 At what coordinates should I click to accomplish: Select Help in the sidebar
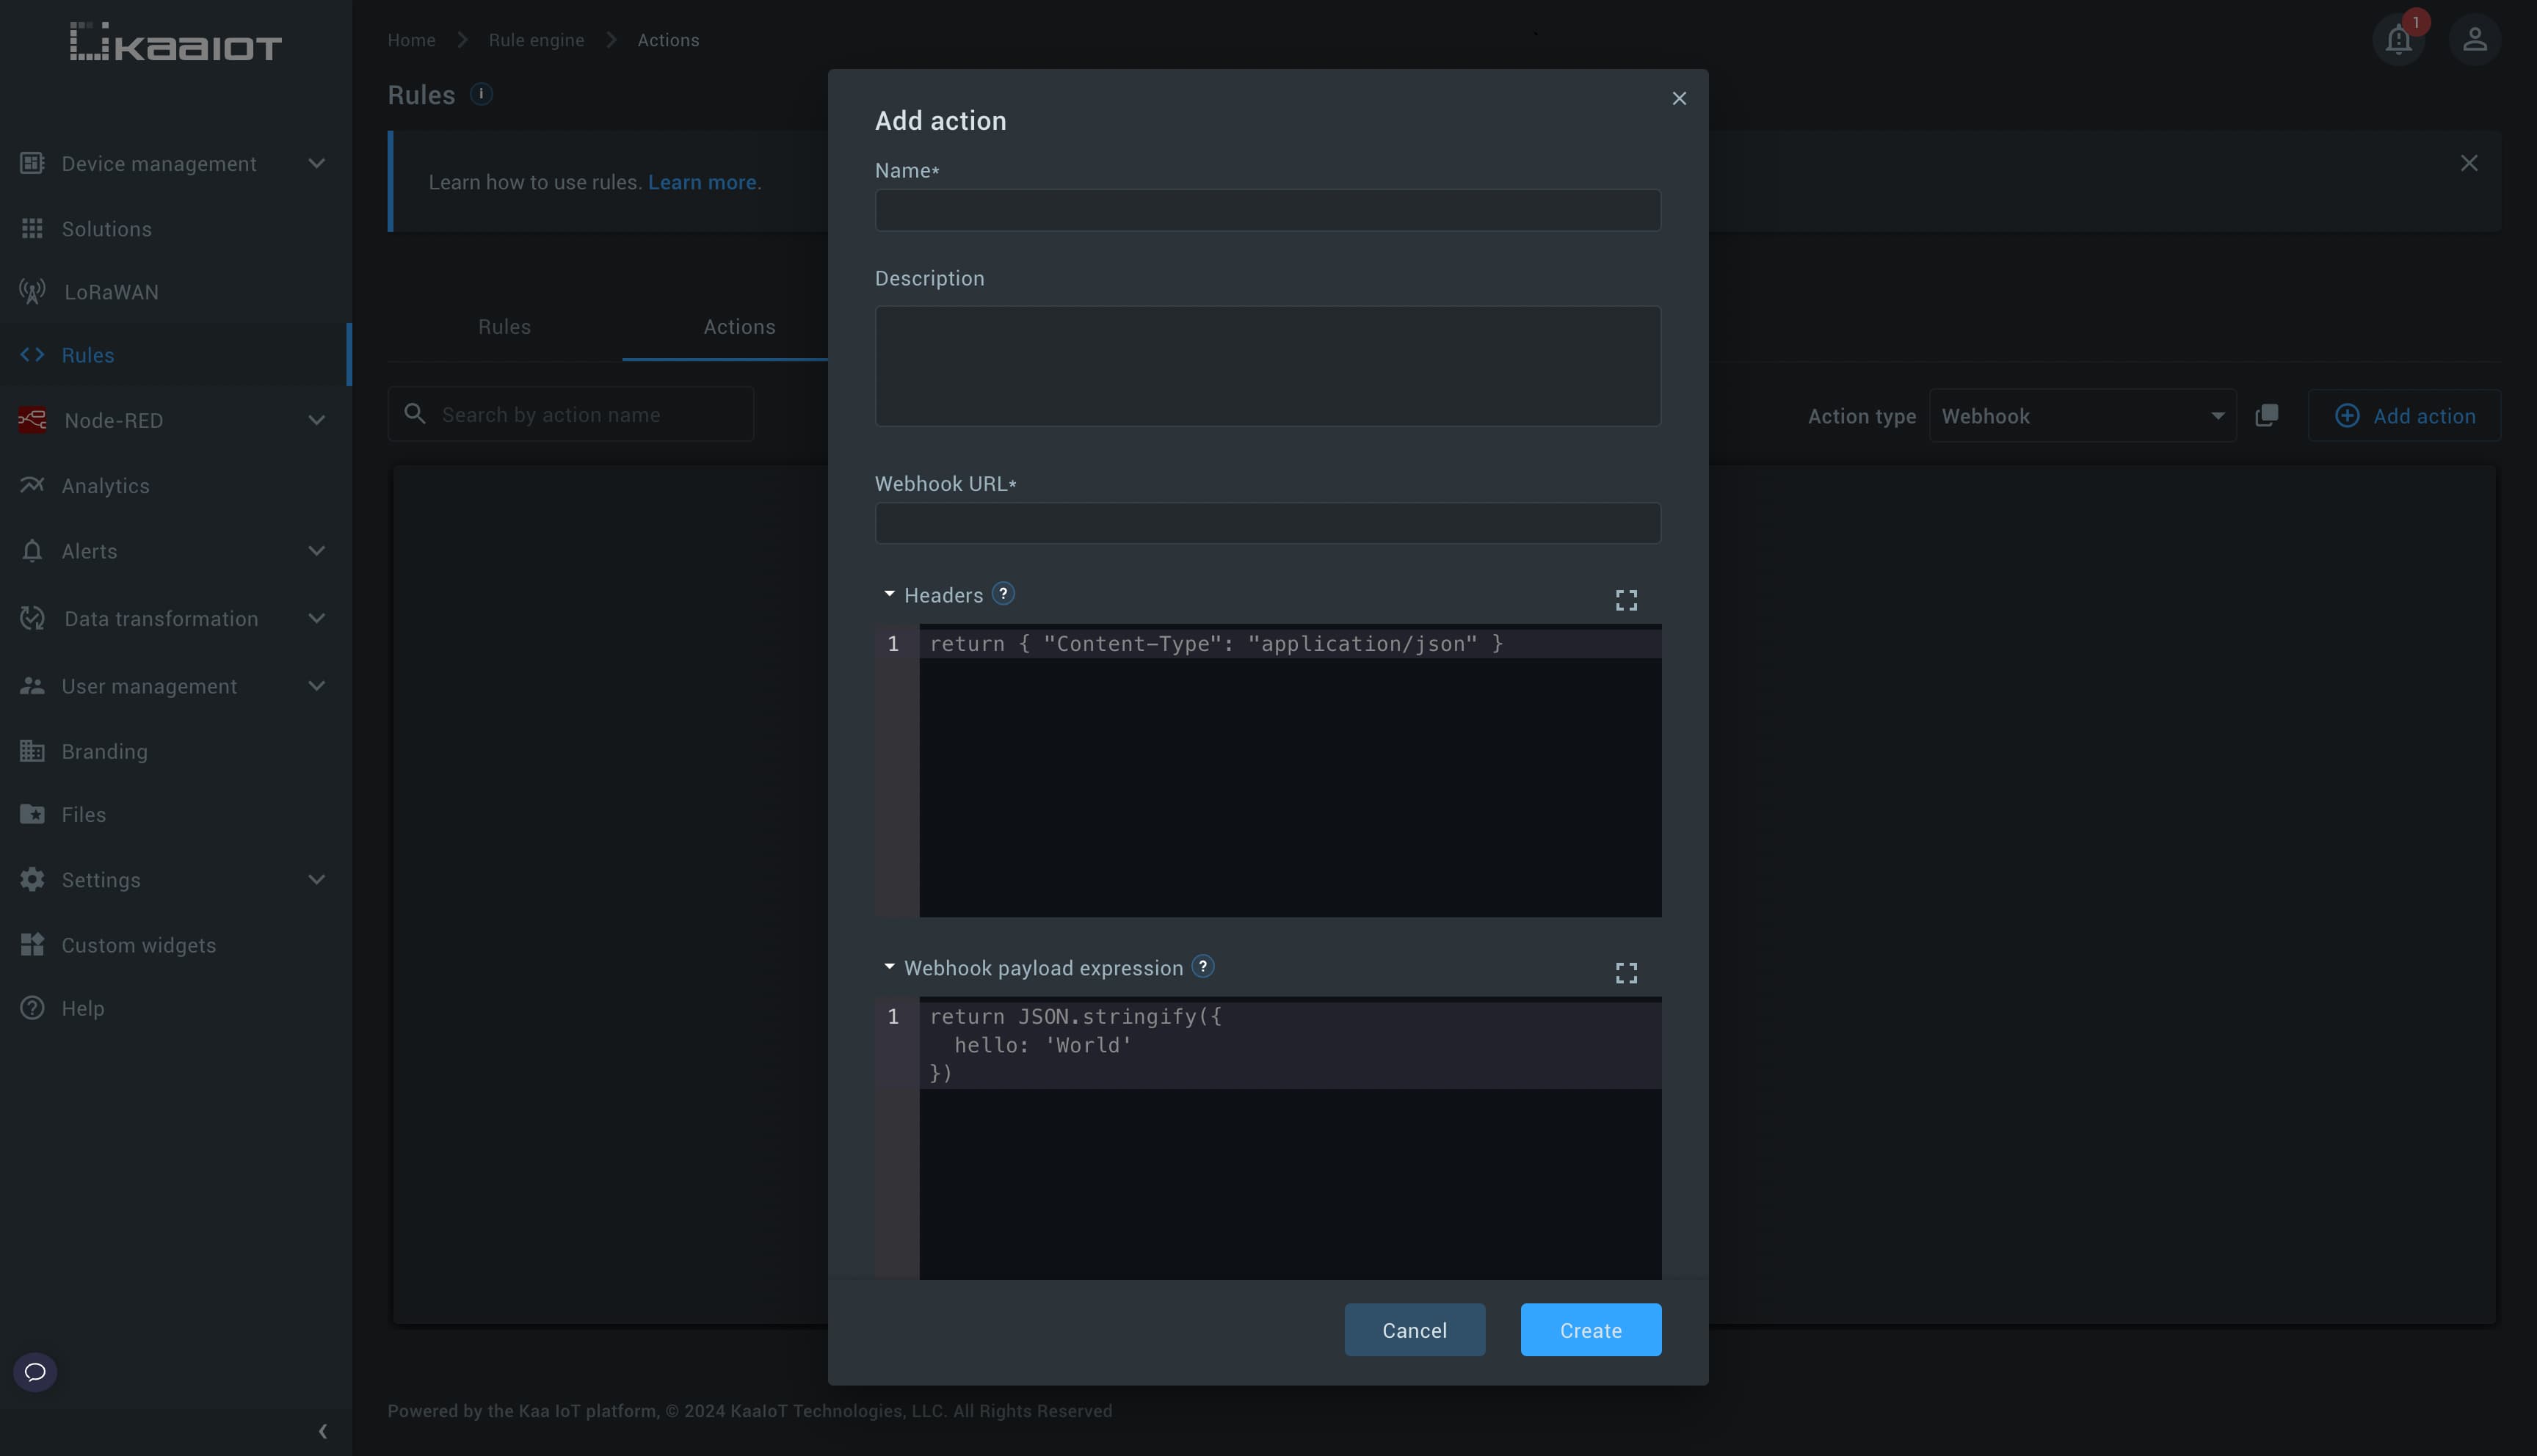tap(175, 1008)
